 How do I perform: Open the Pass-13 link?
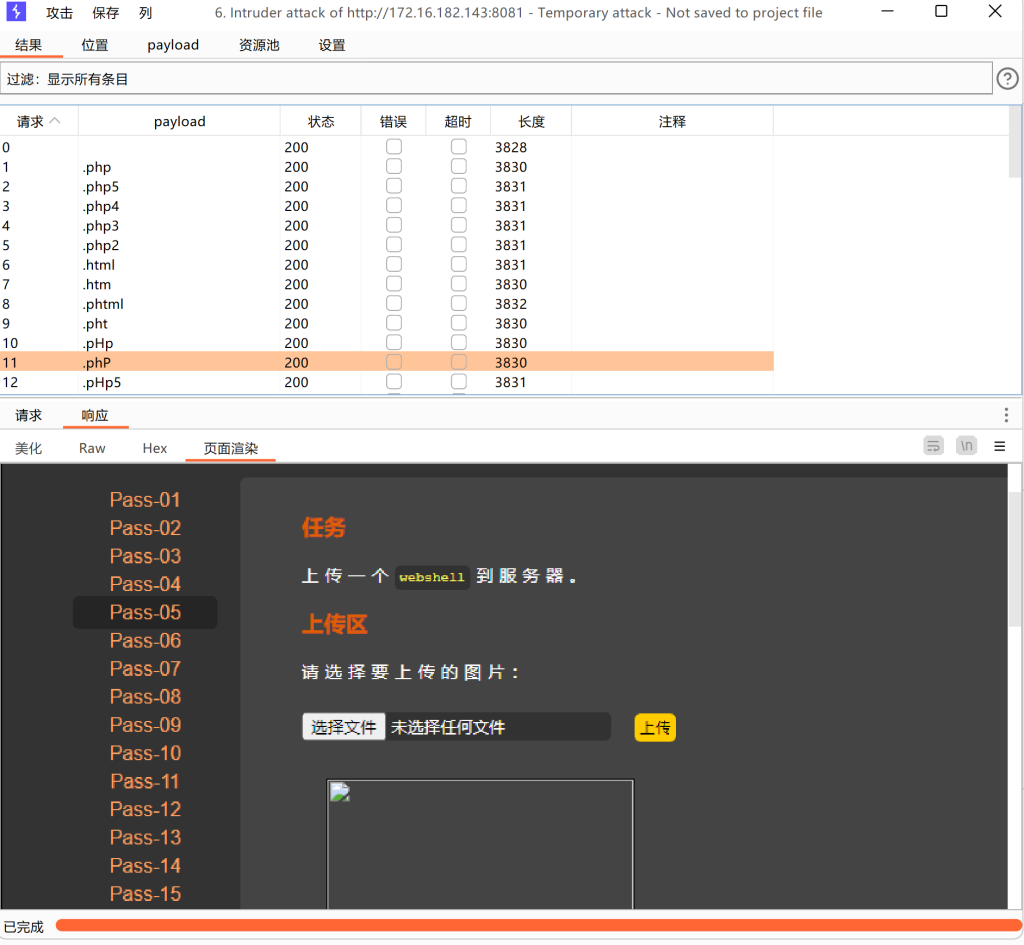coord(145,837)
